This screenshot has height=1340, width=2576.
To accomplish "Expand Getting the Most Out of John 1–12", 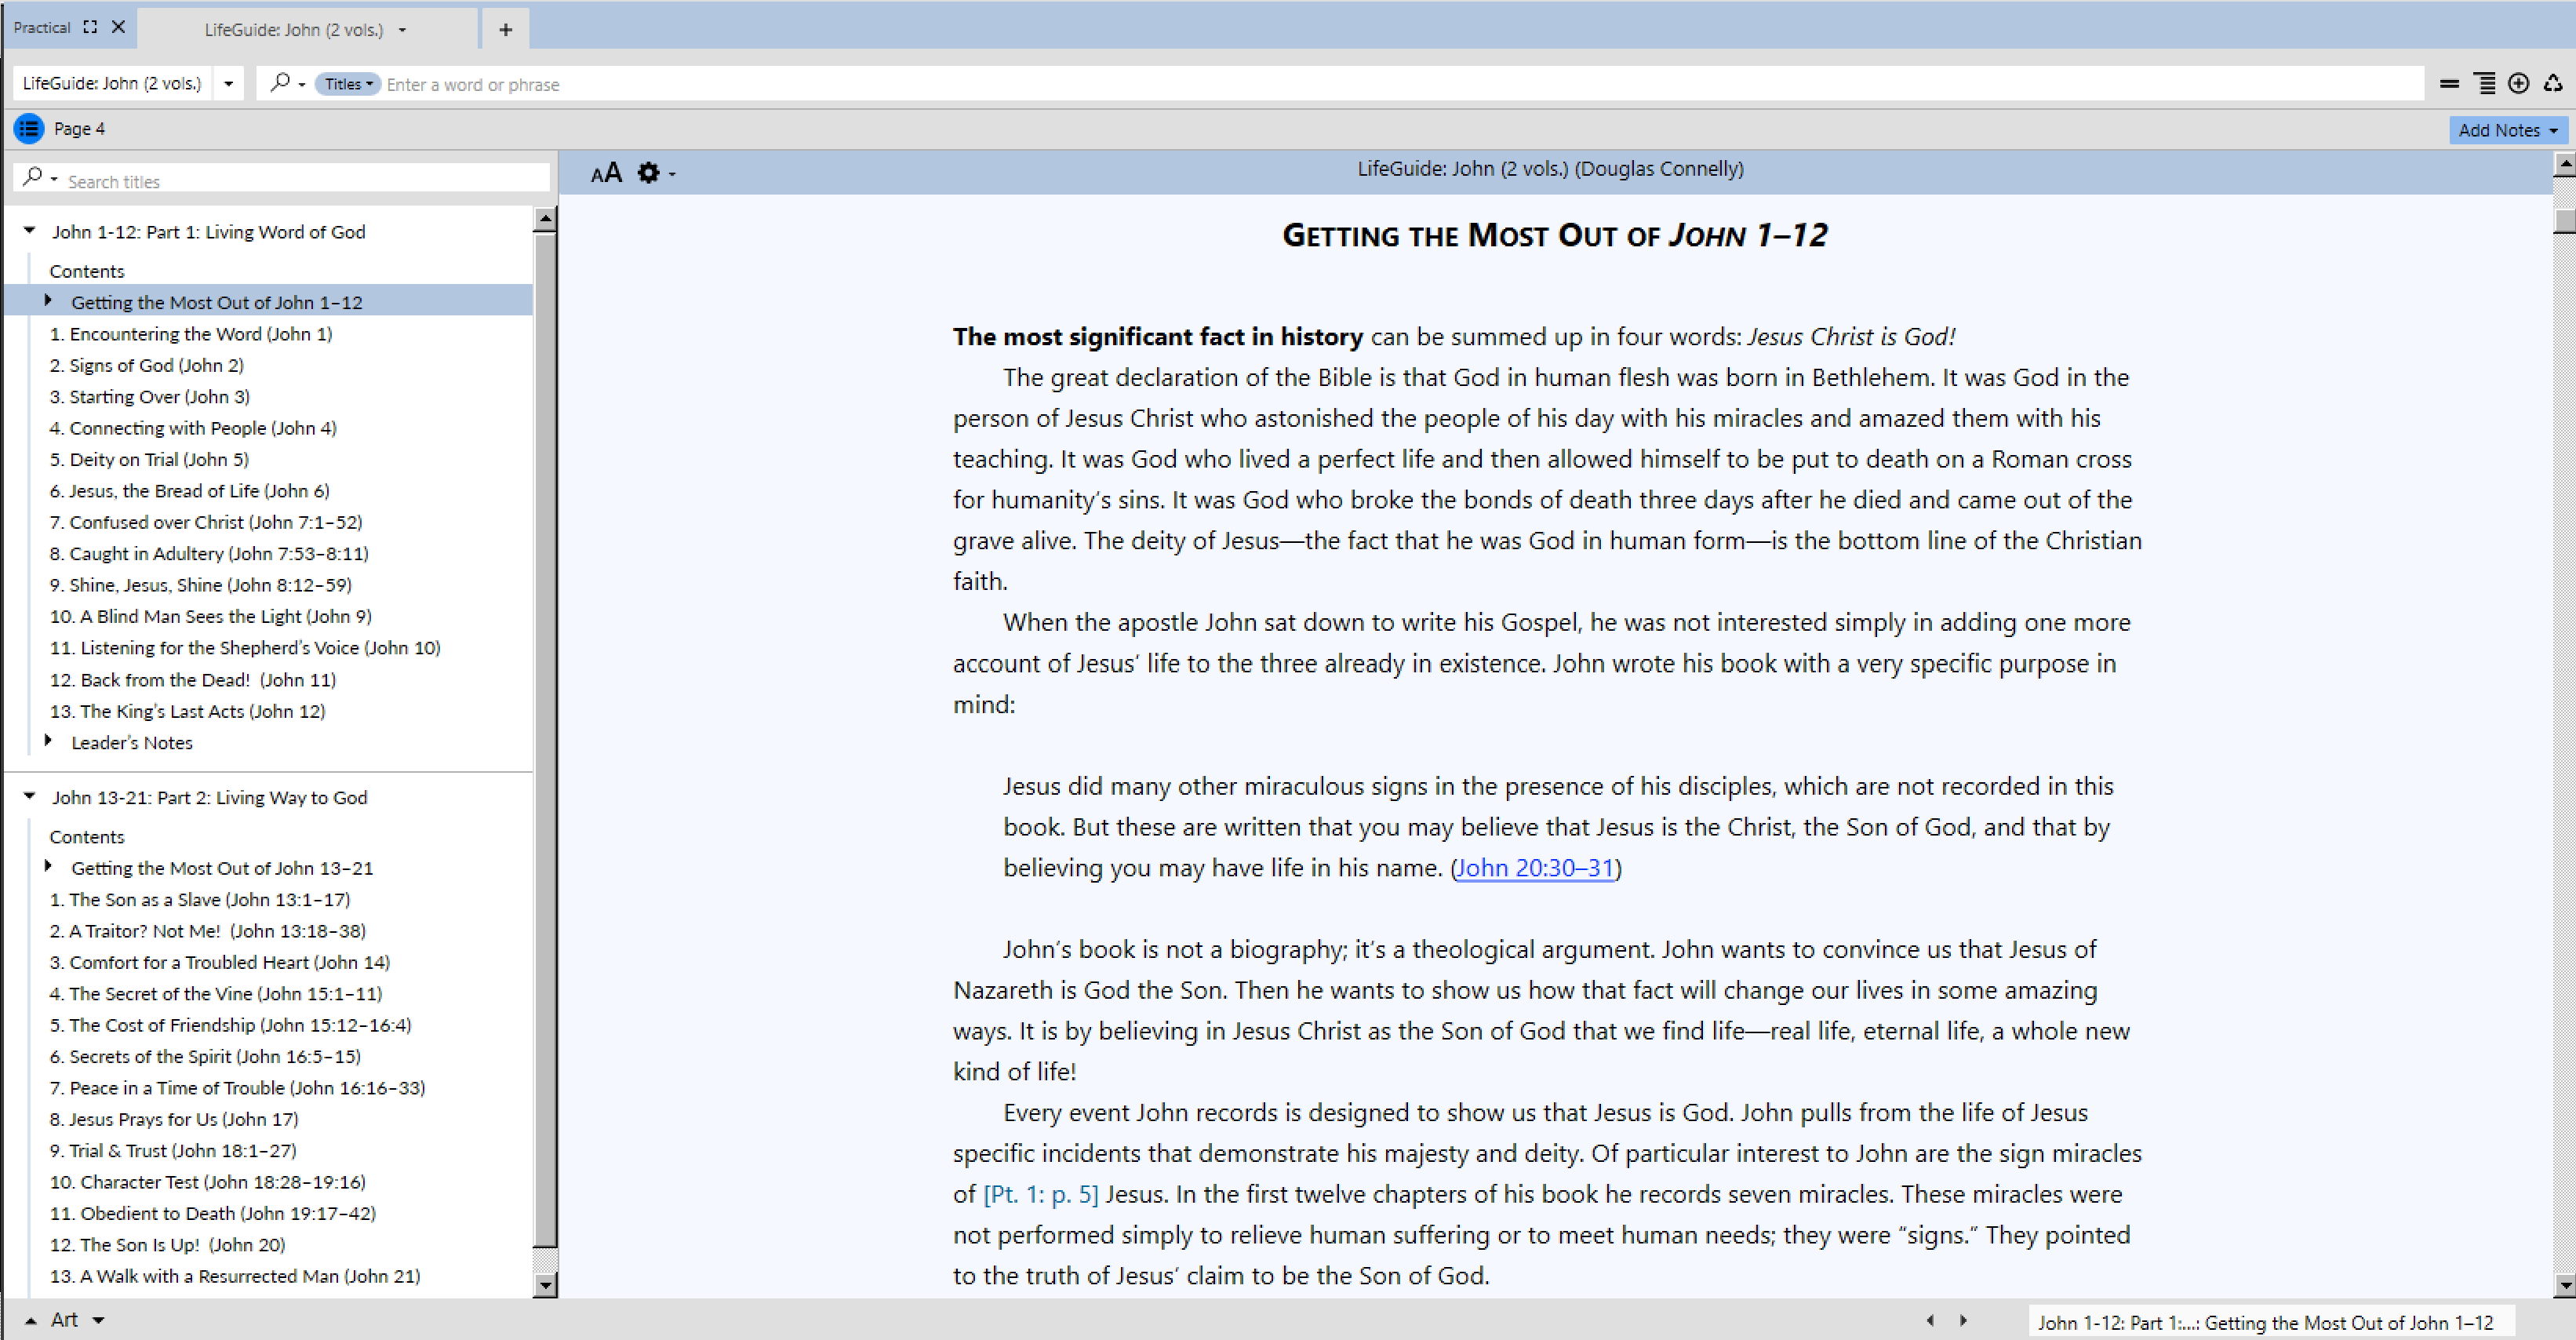I will pos(48,300).
